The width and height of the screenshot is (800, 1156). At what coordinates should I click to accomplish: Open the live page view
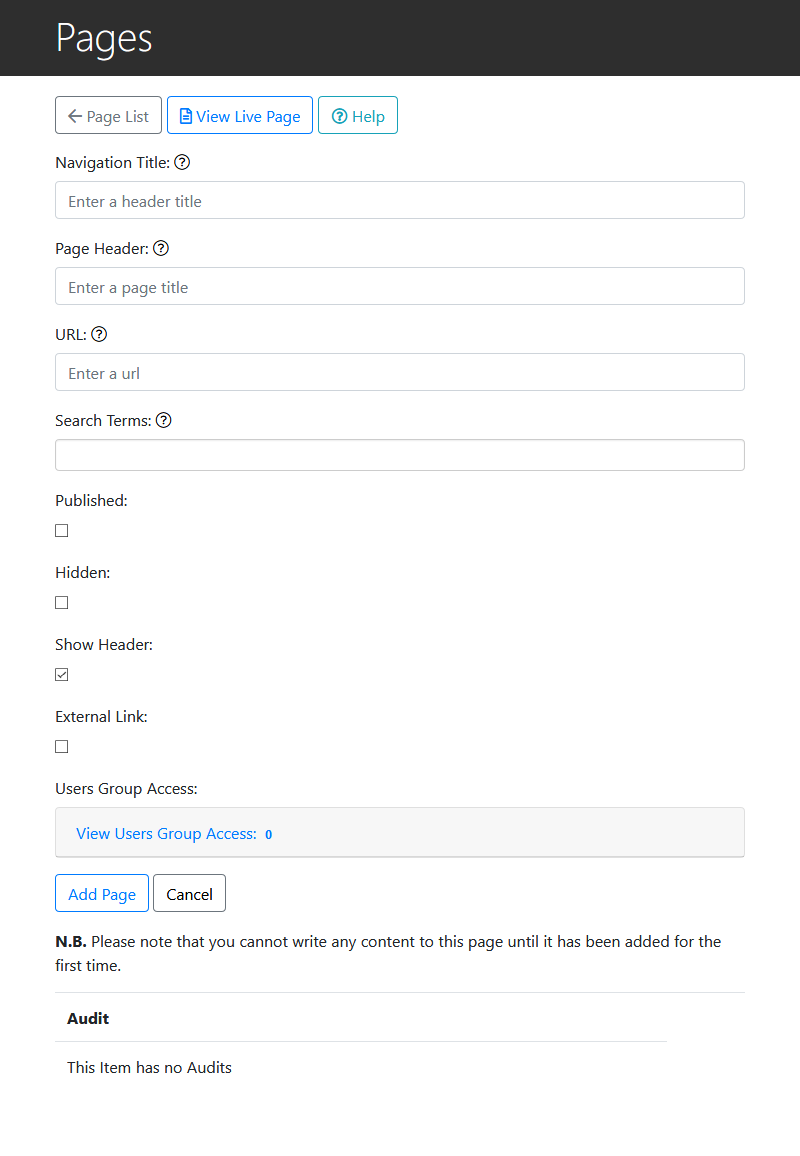click(240, 115)
